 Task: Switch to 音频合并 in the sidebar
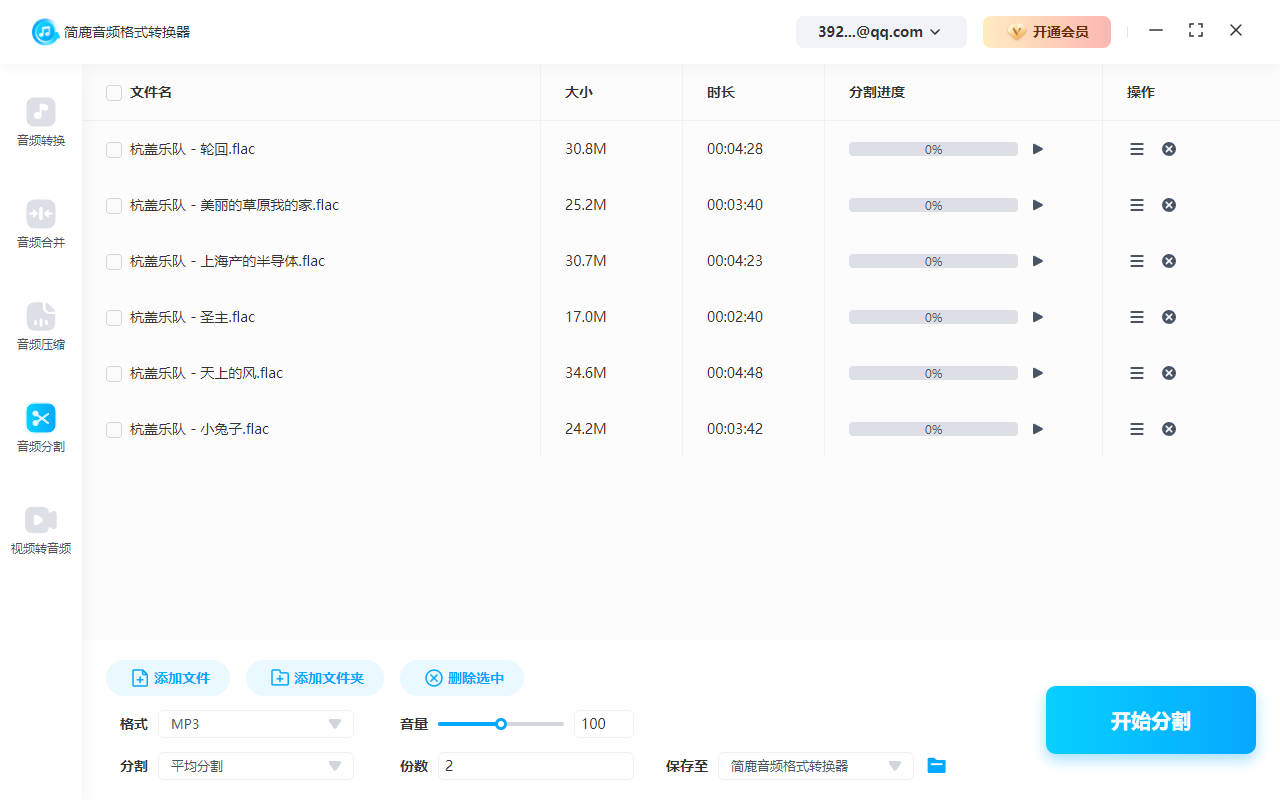41,224
